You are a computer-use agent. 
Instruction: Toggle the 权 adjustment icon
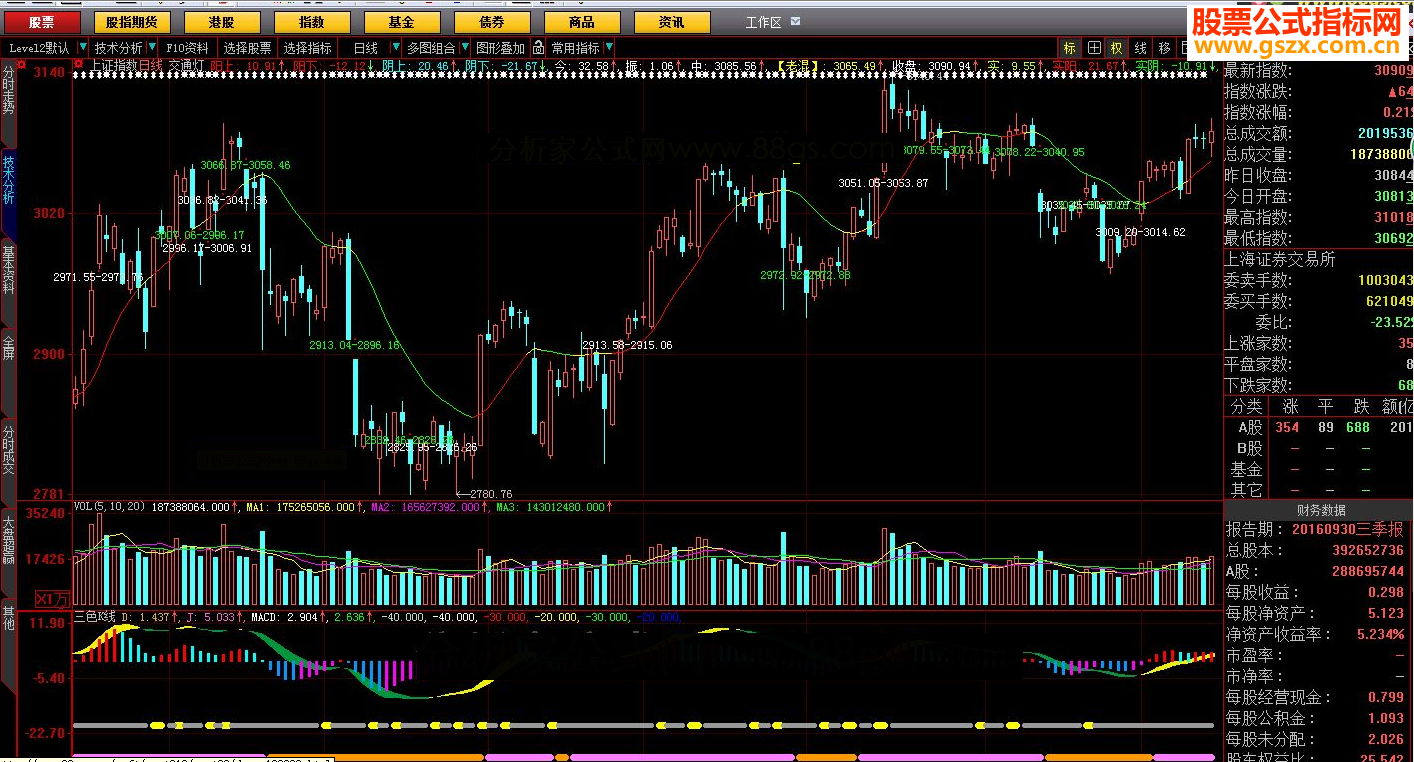1116,47
